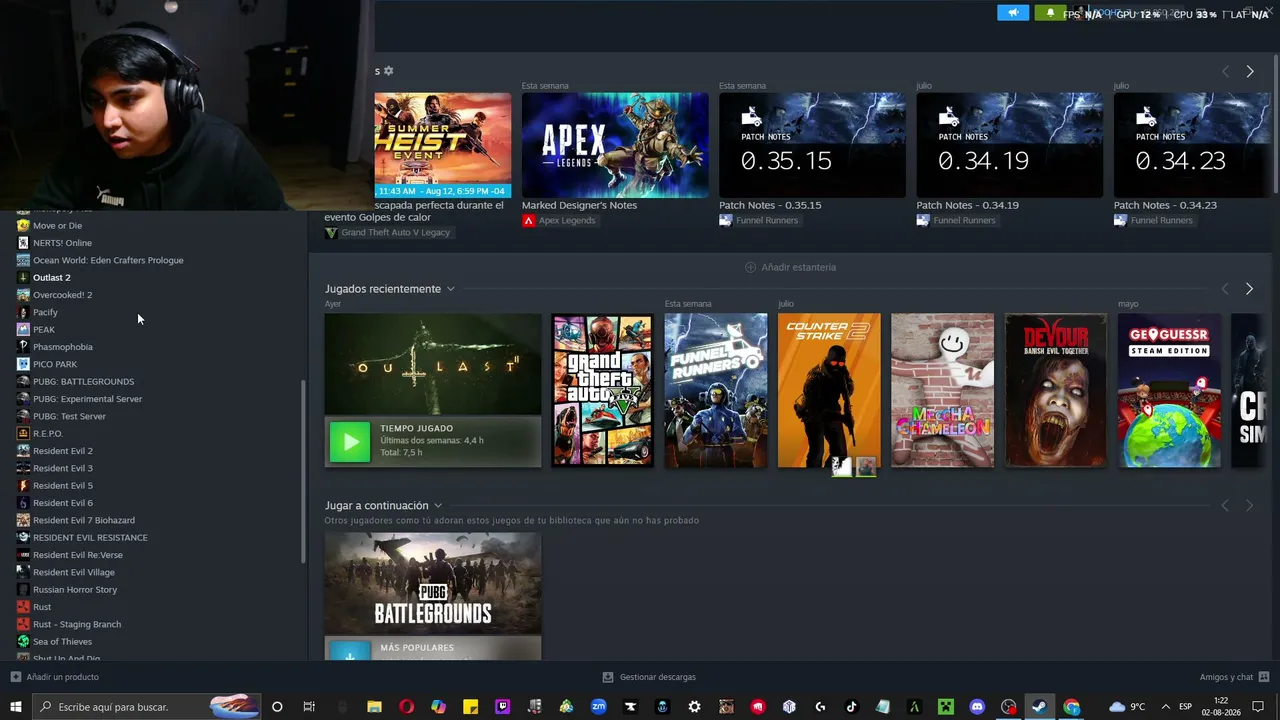Click the Apex Legends publisher link
This screenshot has width=1280, height=720.
(x=567, y=220)
